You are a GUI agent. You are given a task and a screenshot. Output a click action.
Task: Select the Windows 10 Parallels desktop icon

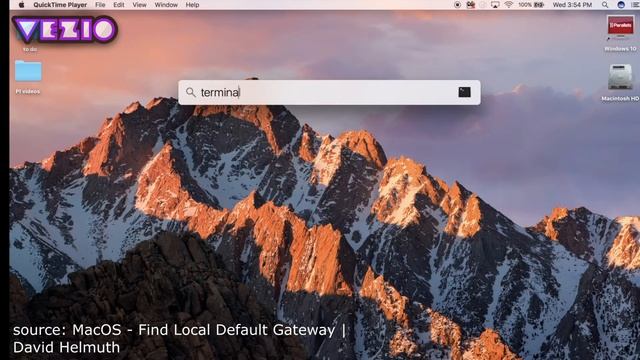click(x=620, y=28)
